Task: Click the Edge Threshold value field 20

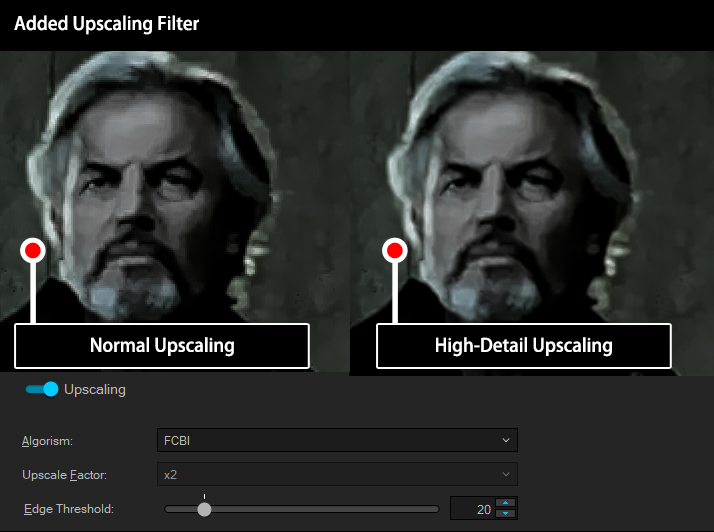Action: tap(473, 509)
